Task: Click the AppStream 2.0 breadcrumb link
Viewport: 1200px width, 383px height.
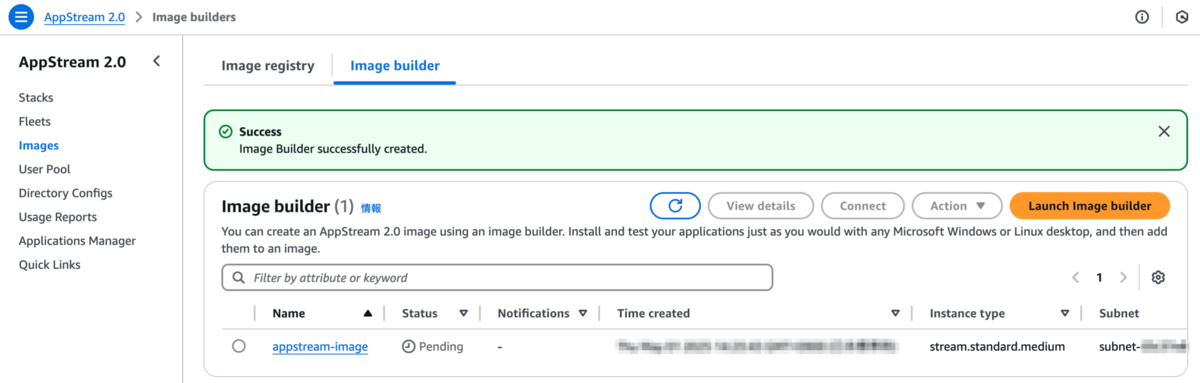Action: click(85, 17)
